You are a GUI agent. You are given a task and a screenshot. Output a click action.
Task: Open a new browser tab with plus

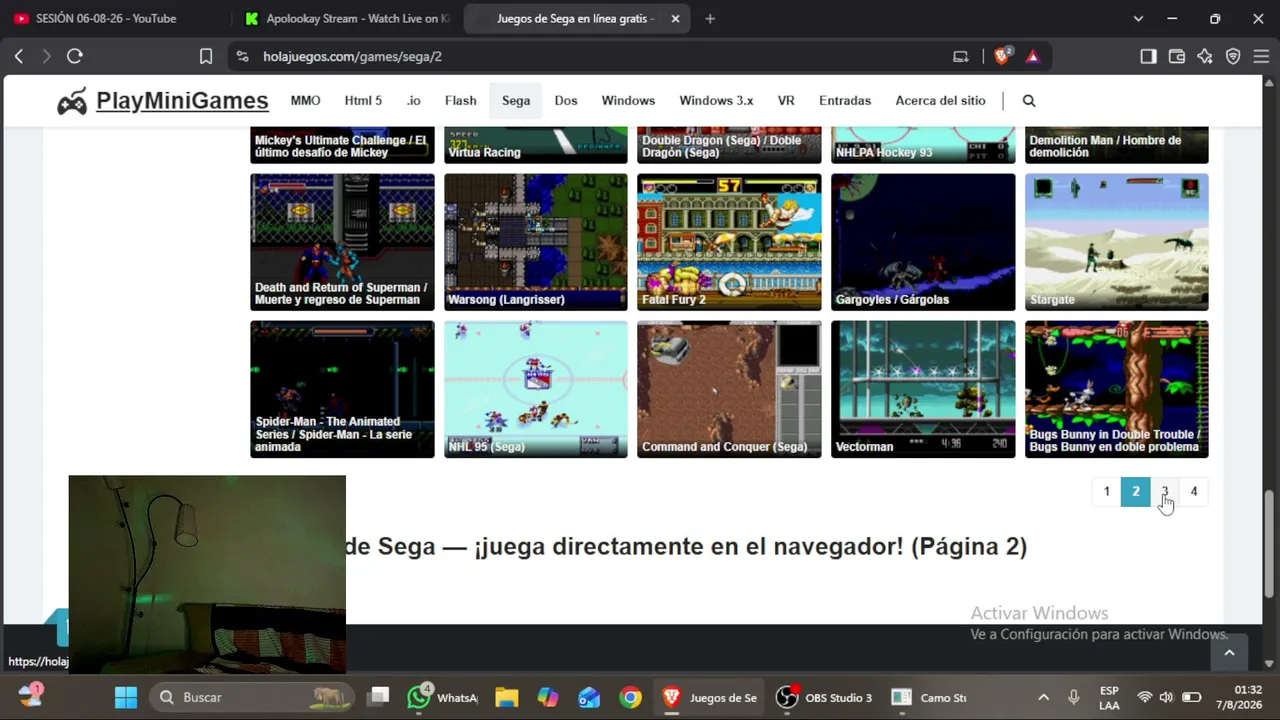pyautogui.click(x=710, y=18)
